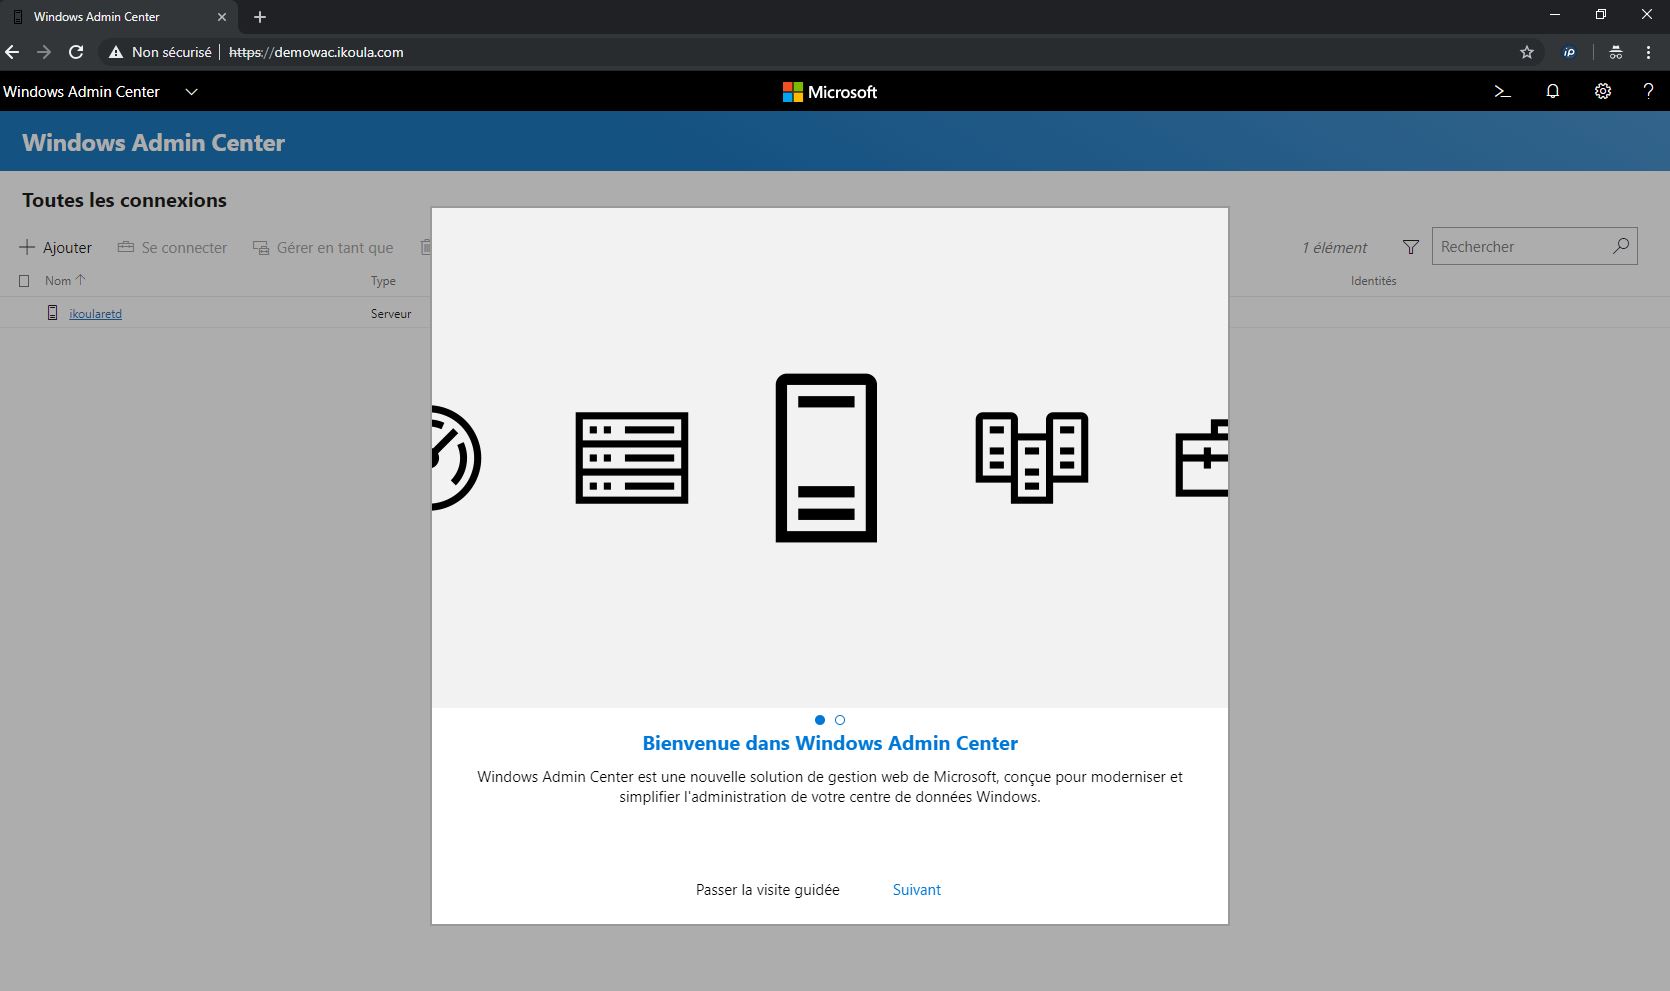Viewport: 1670px width, 991px height.
Task: Click the Type column header
Action: click(x=383, y=281)
